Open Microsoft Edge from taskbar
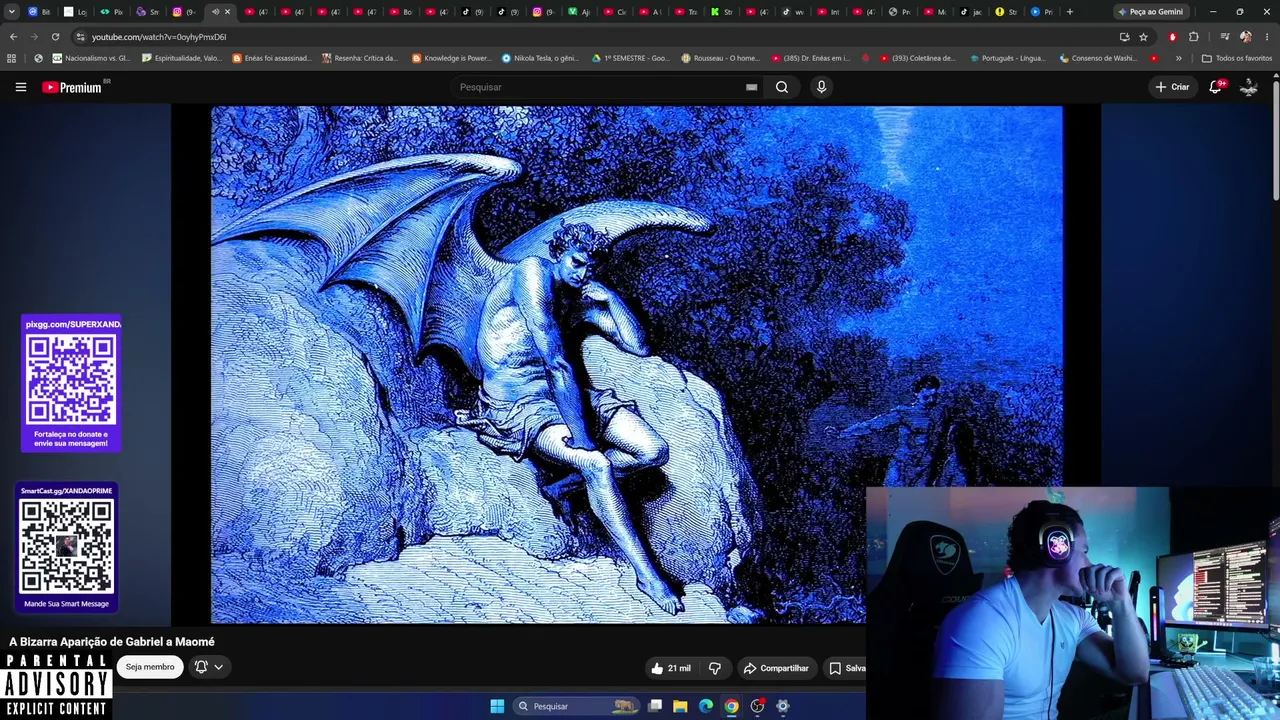The height and width of the screenshot is (720, 1280). click(x=706, y=706)
